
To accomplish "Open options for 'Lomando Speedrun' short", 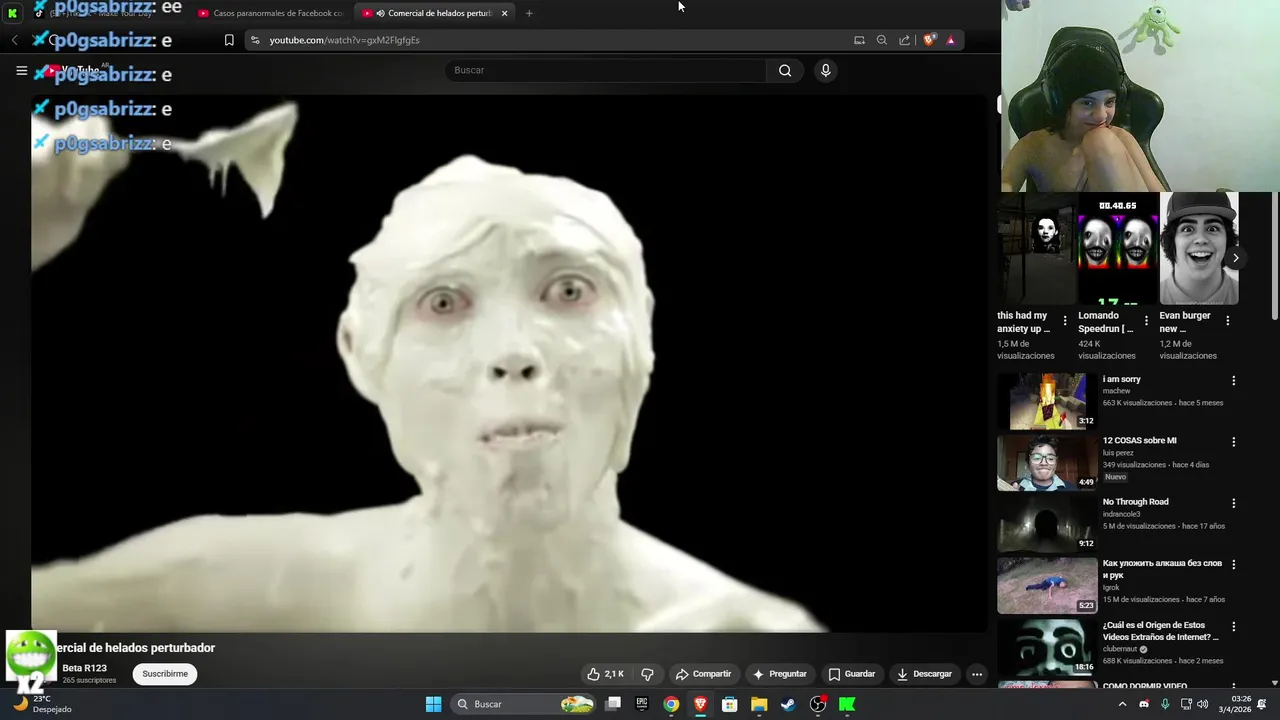I will point(1146,321).
